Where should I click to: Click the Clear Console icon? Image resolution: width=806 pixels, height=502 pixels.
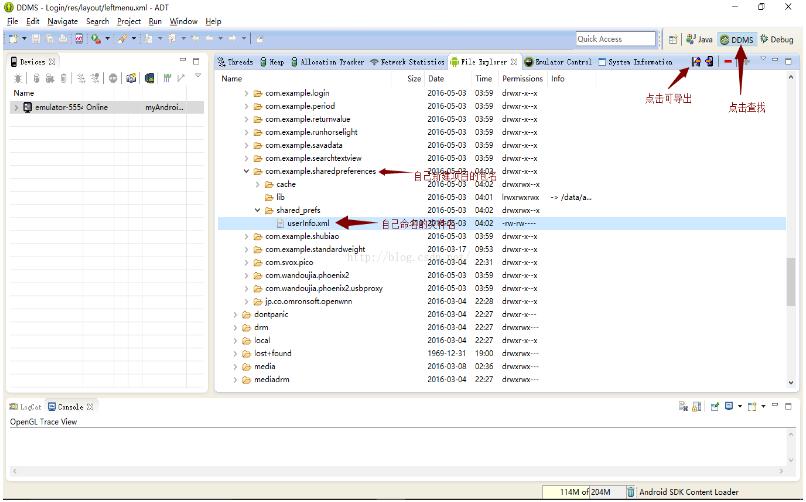(683, 406)
